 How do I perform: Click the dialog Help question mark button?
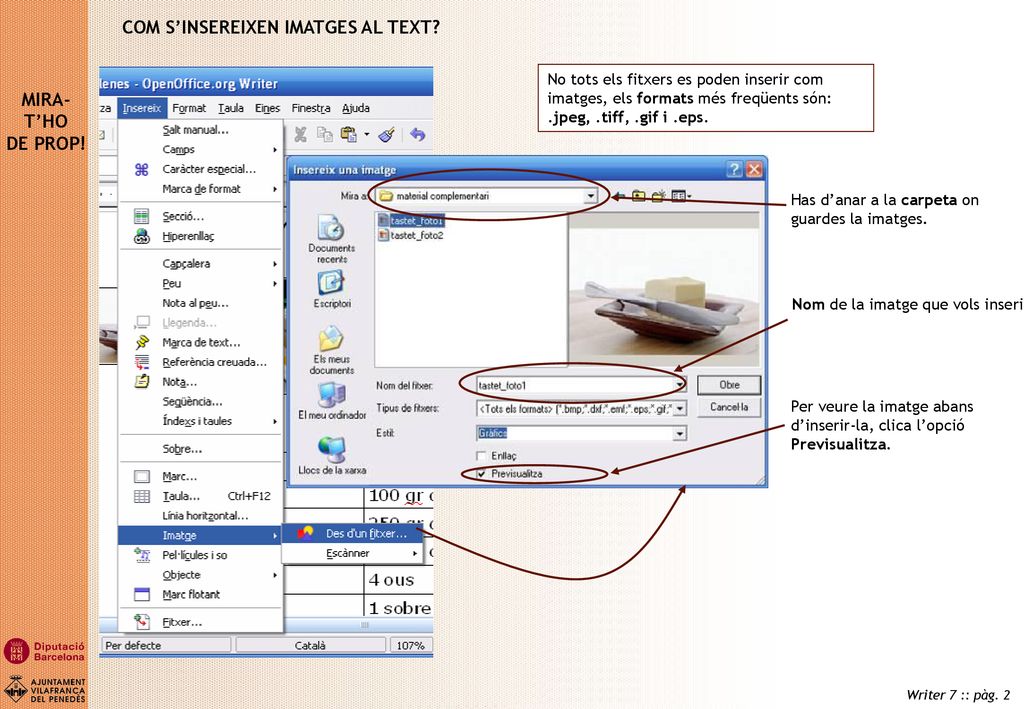pyautogui.click(x=734, y=170)
